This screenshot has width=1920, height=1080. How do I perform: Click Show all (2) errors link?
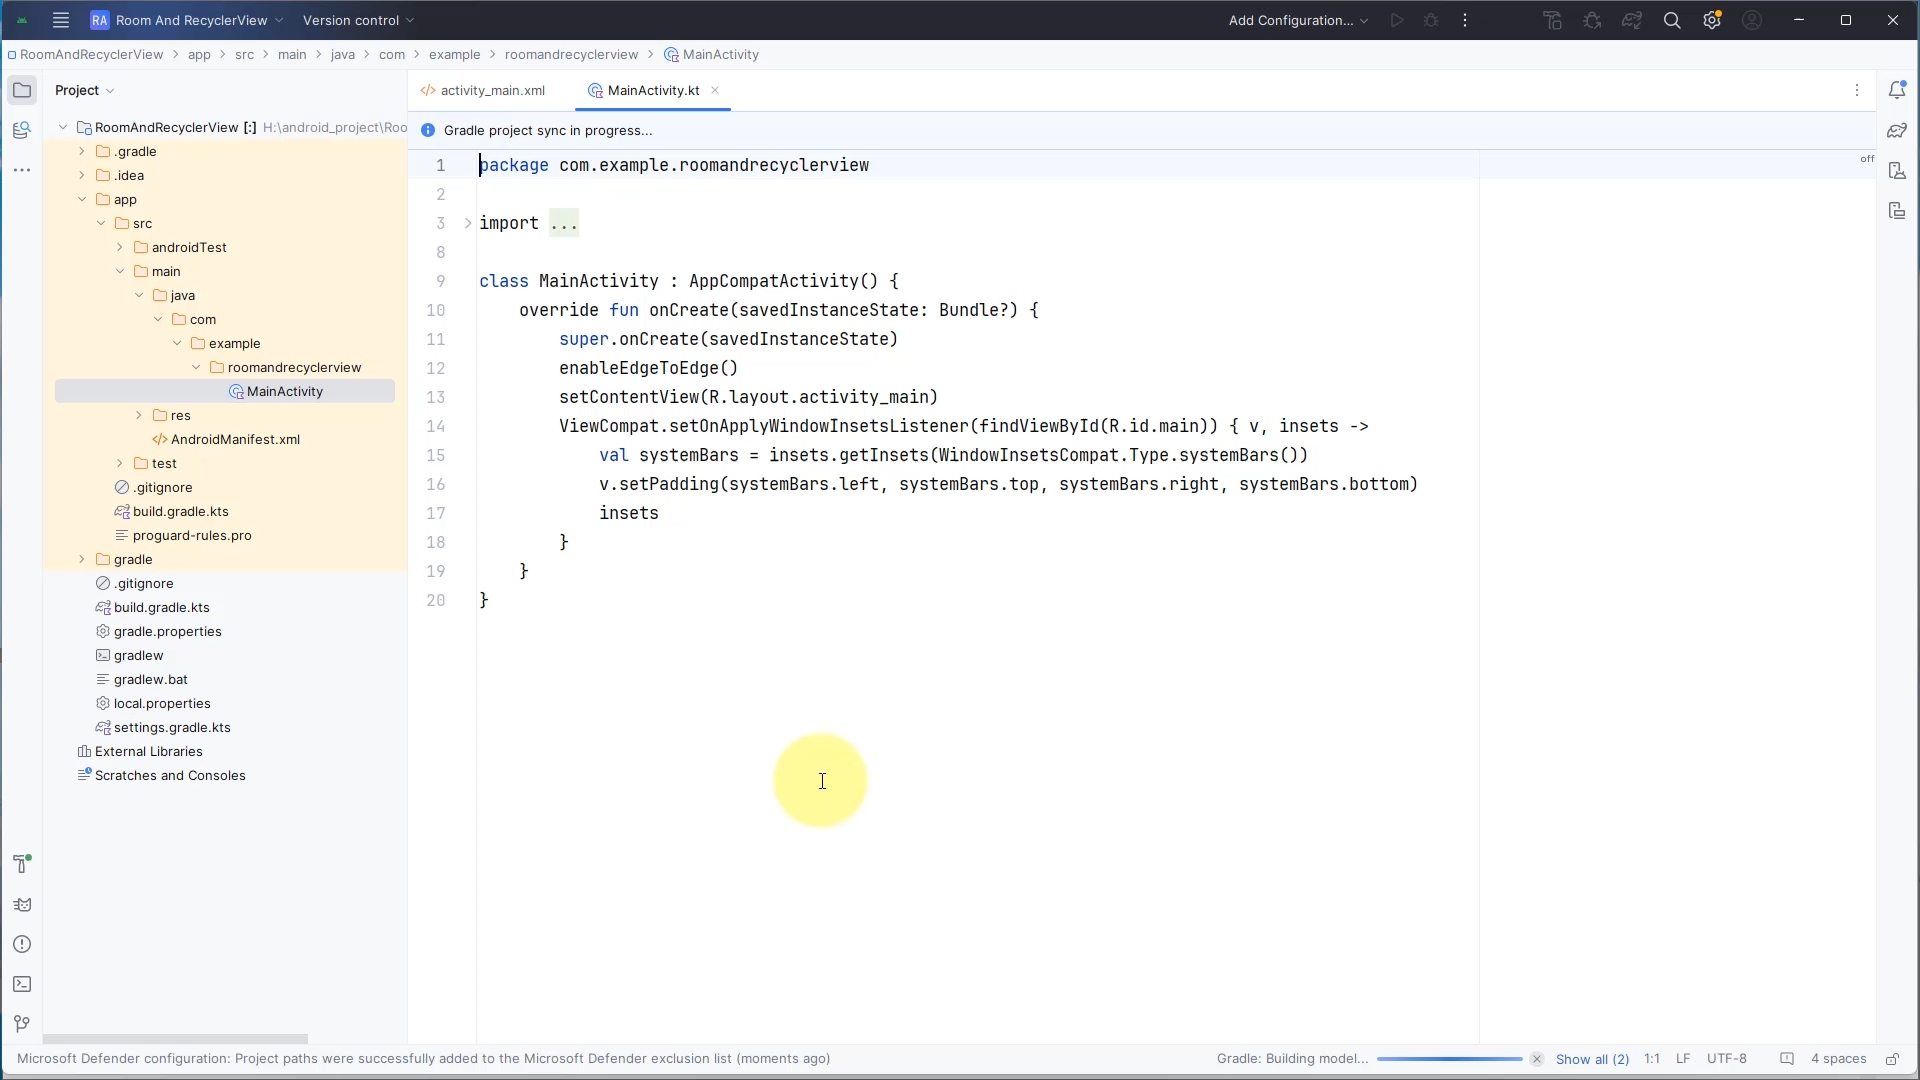pos(1590,1058)
